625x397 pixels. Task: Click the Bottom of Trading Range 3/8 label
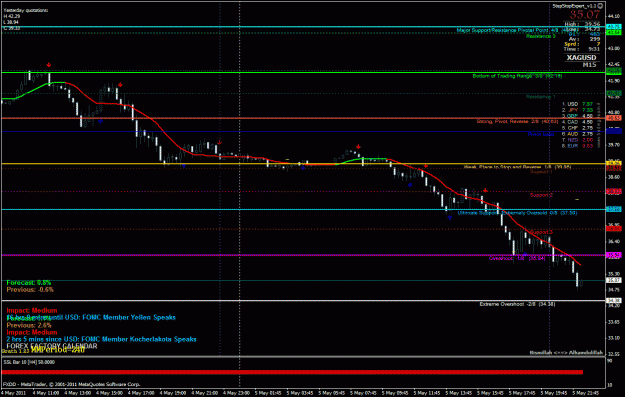[x=517, y=76]
